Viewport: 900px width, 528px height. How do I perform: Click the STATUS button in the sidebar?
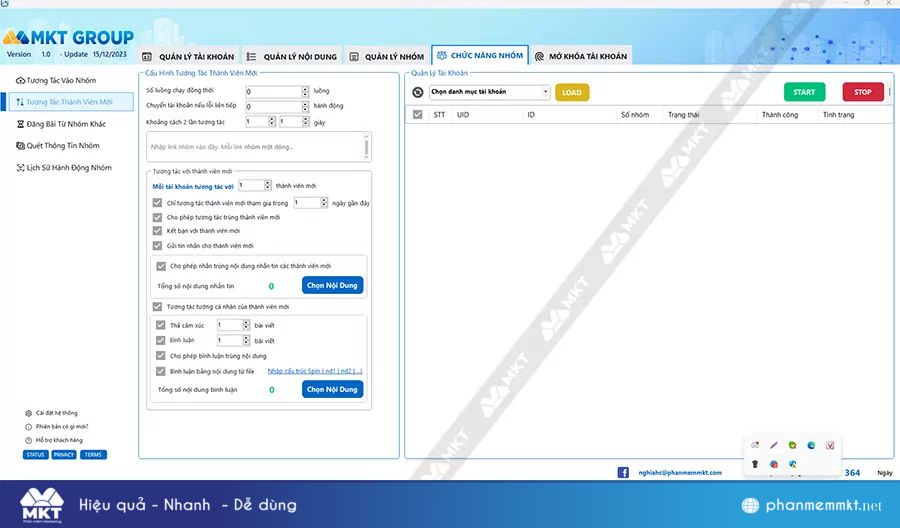coord(35,455)
